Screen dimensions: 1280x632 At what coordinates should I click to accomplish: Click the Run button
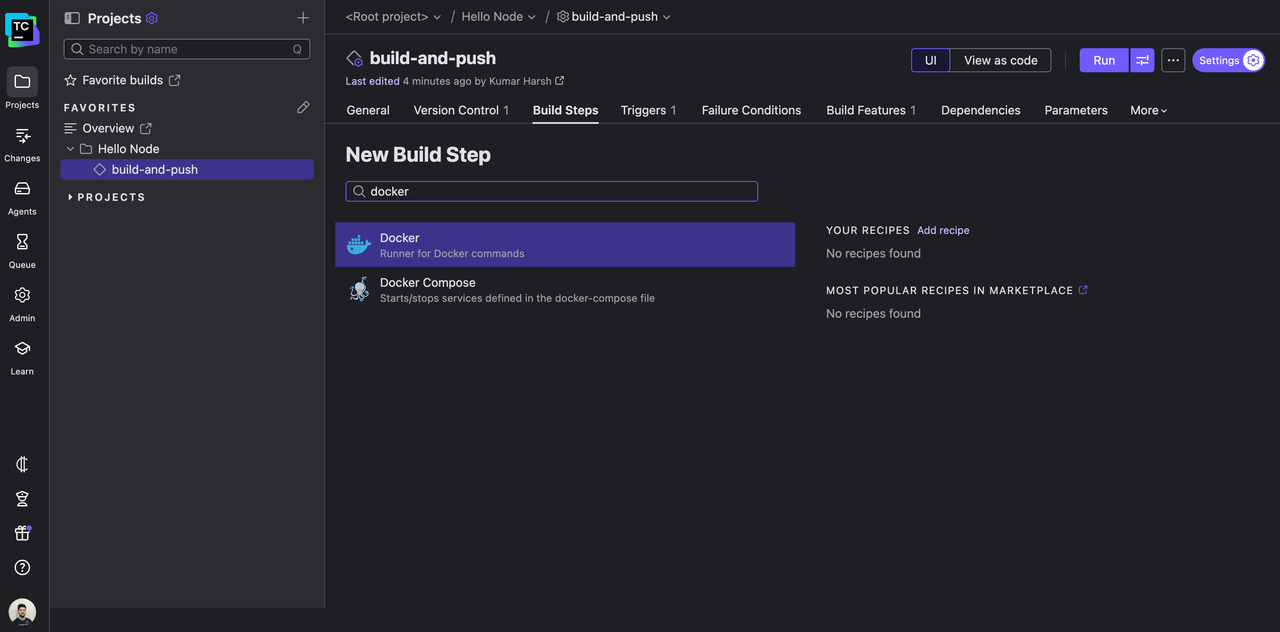click(x=1103, y=60)
